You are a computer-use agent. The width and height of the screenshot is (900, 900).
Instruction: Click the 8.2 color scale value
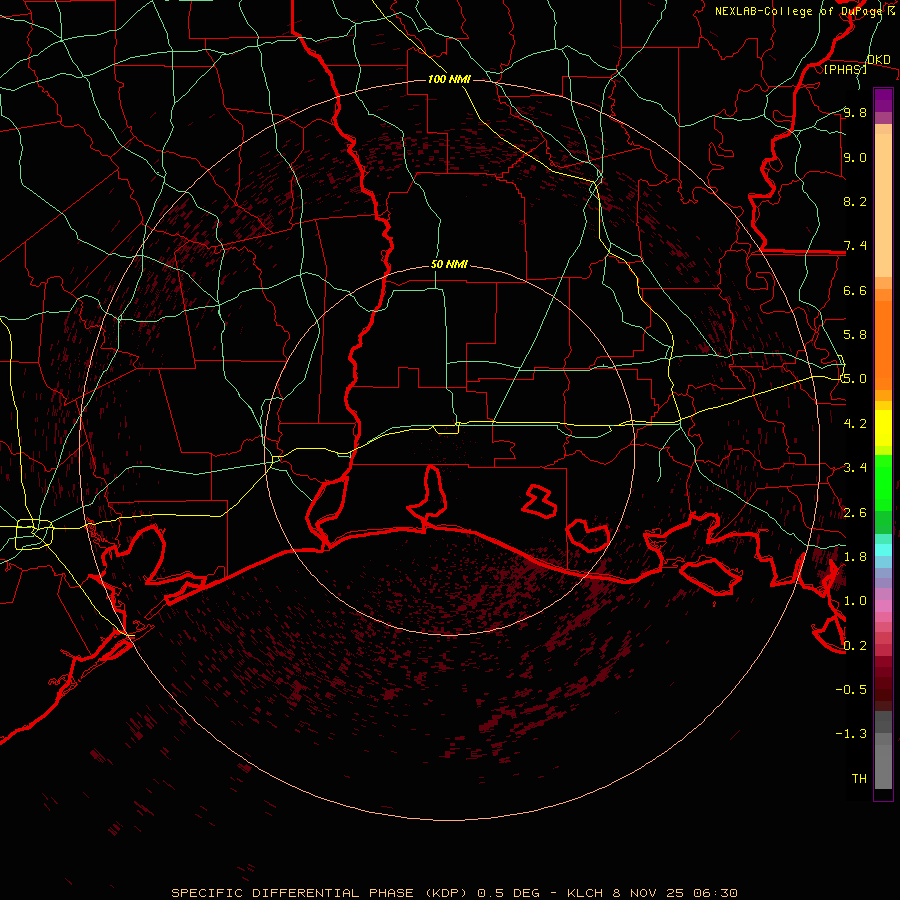[x=855, y=201]
